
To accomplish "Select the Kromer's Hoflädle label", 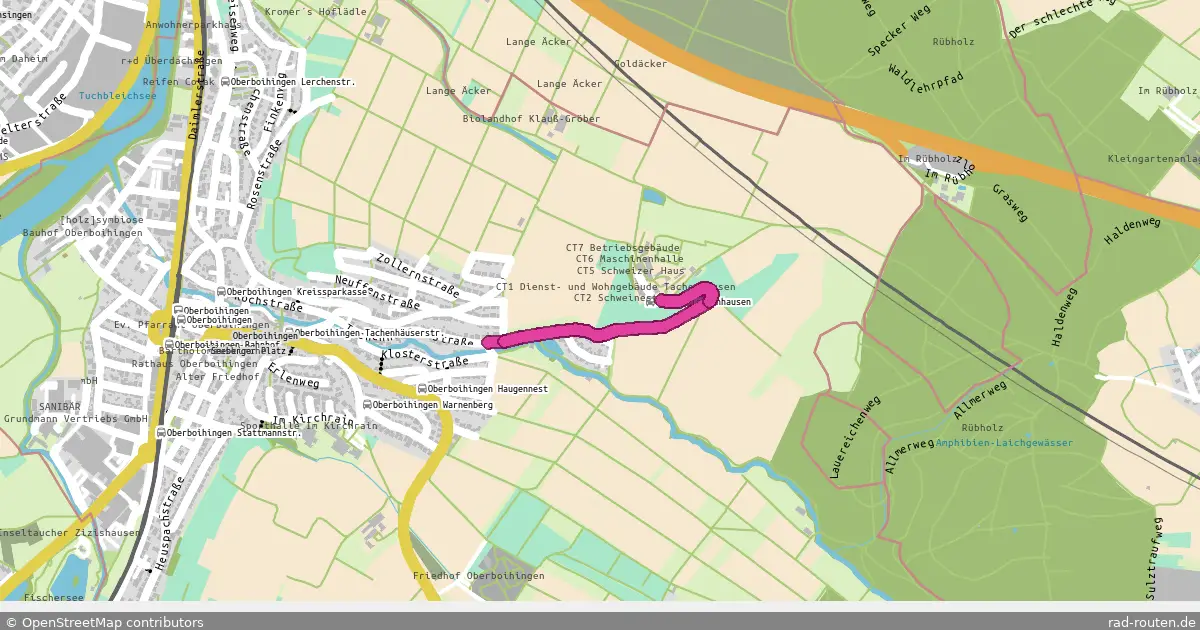I will pos(316,12).
